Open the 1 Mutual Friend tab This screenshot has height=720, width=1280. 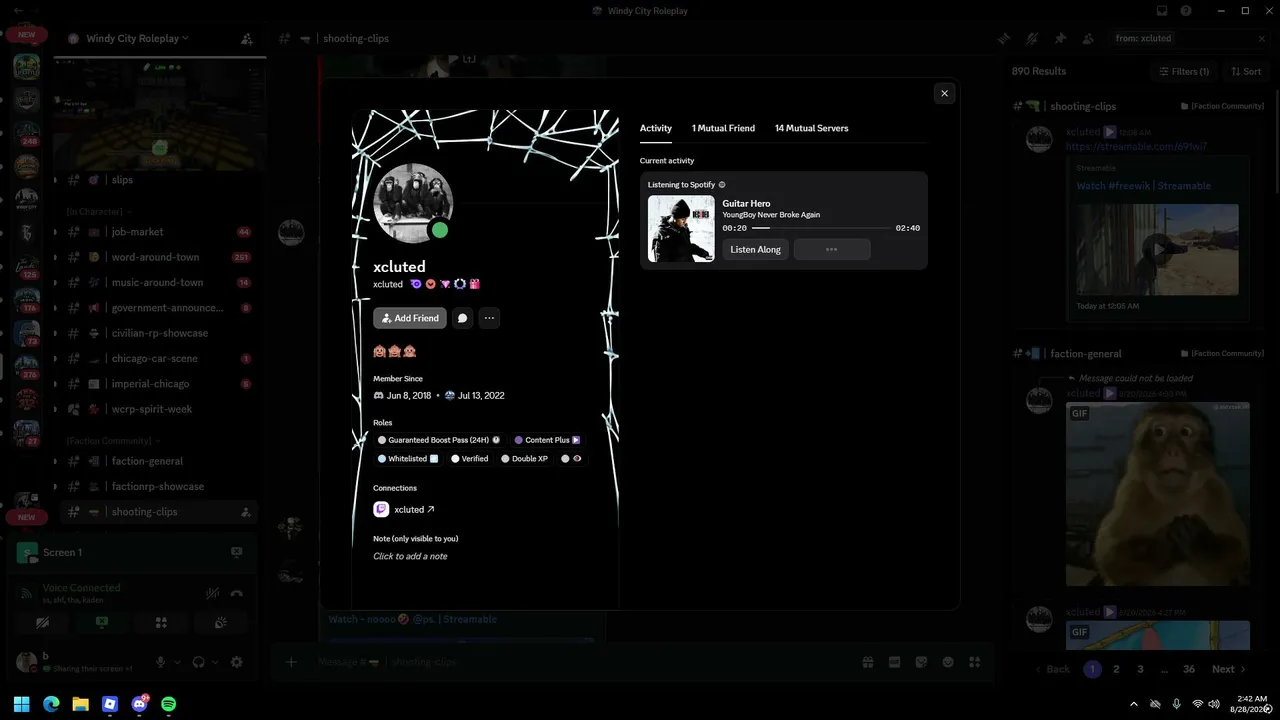pyautogui.click(x=723, y=128)
